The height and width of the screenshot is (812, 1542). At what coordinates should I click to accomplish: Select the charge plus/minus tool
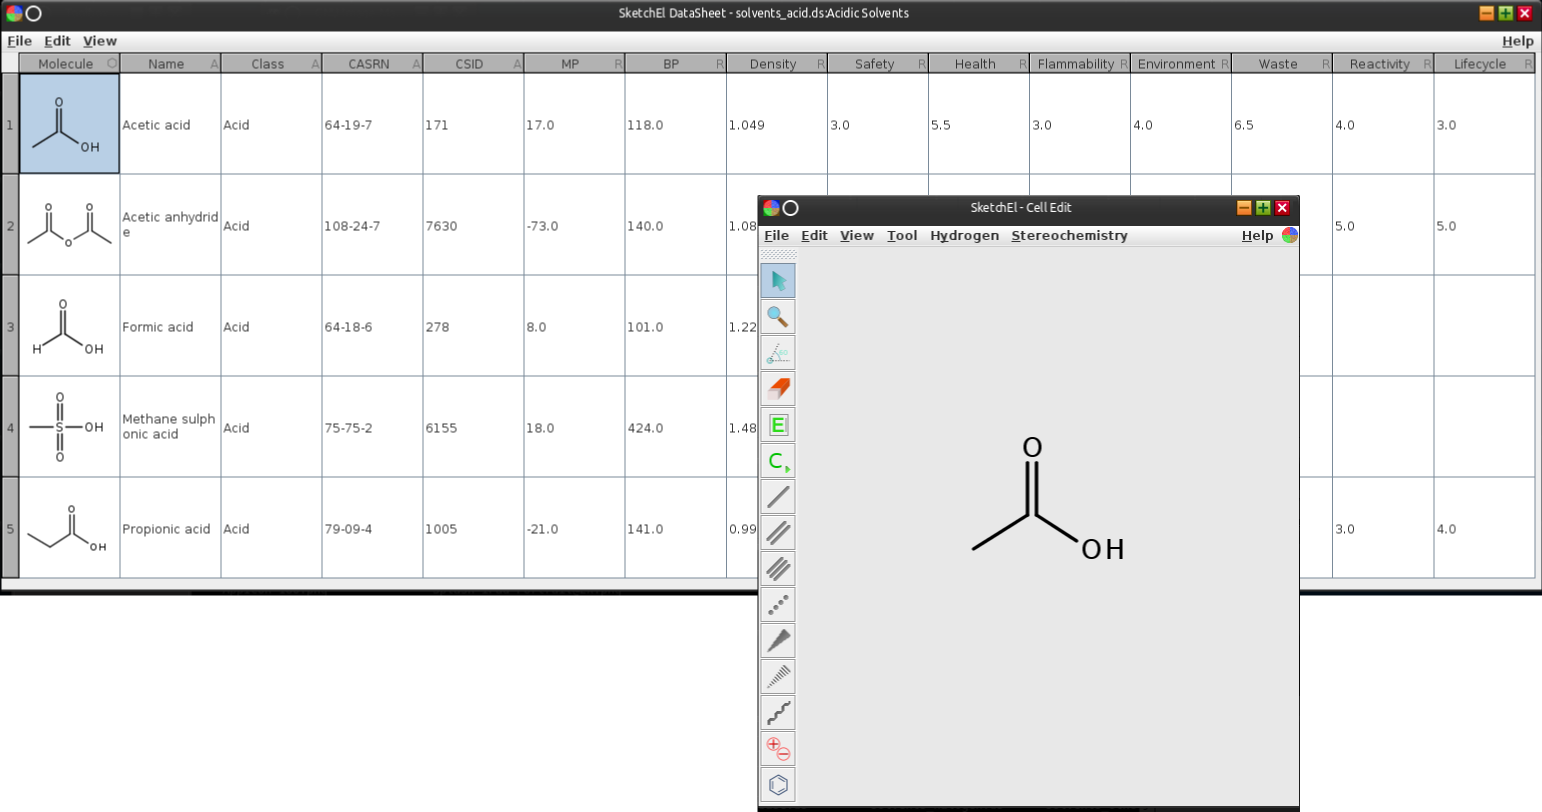pyautogui.click(x=778, y=749)
